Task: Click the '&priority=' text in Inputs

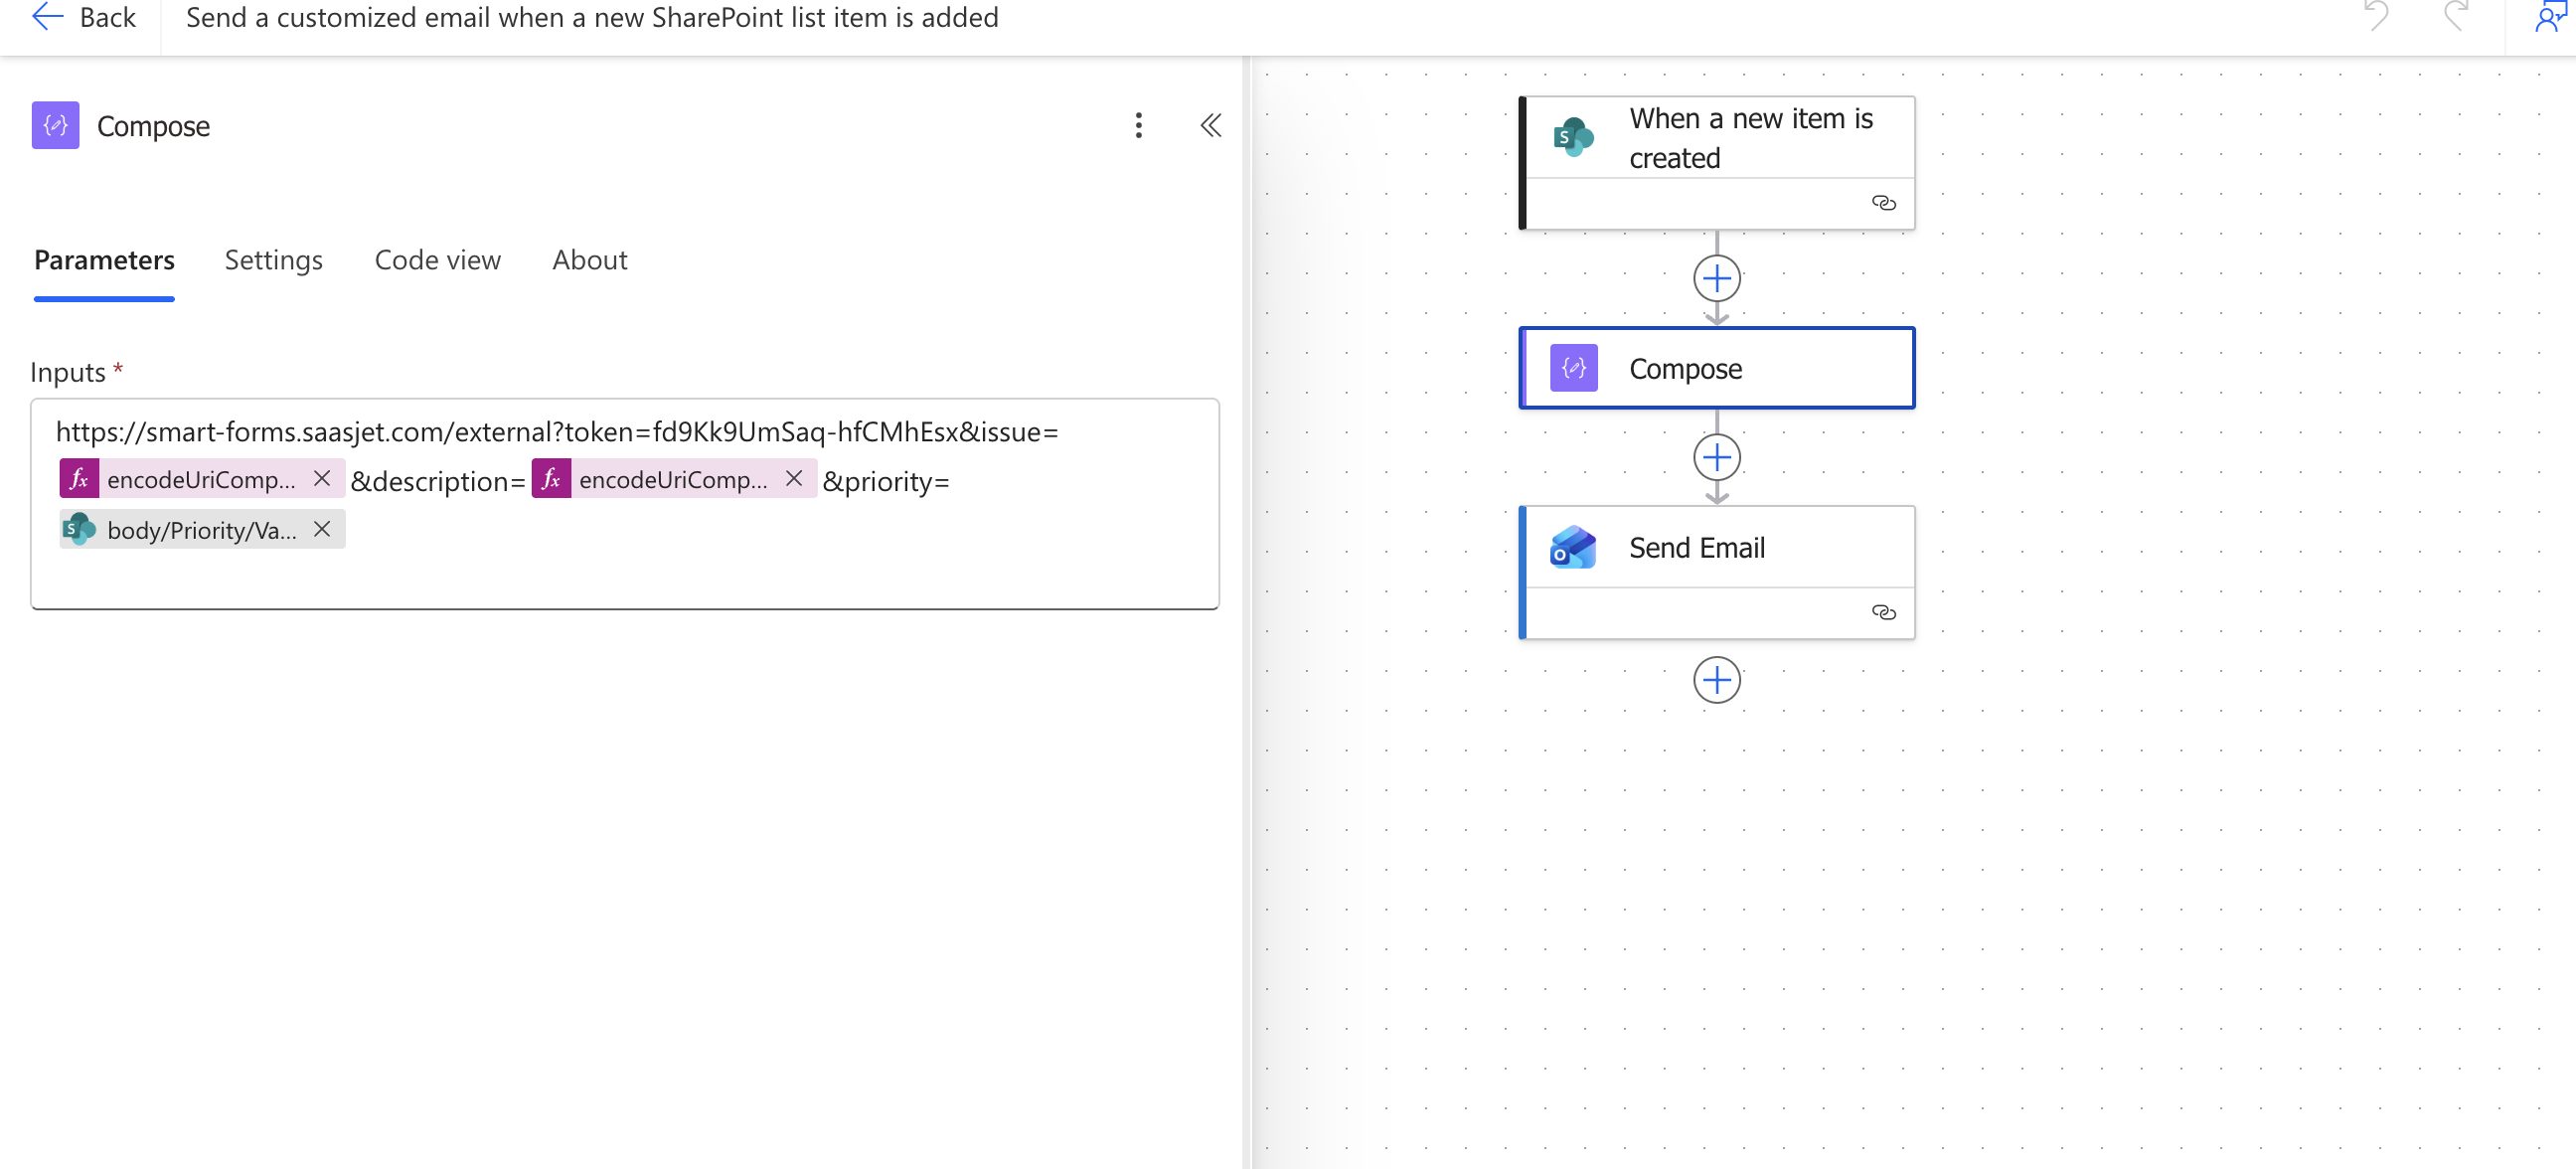Action: [x=885, y=481]
